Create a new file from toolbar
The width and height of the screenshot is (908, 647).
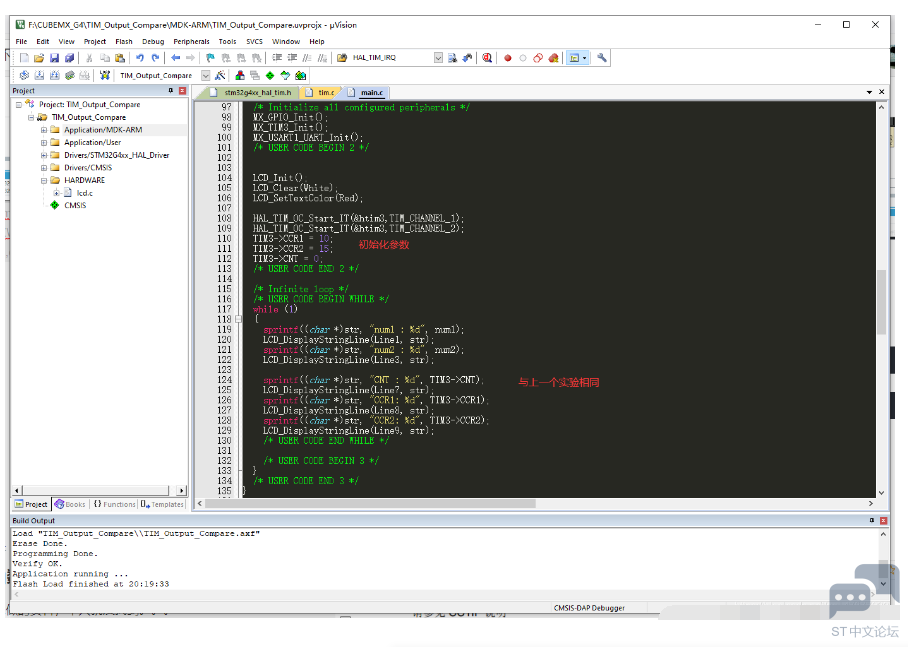click(24, 58)
